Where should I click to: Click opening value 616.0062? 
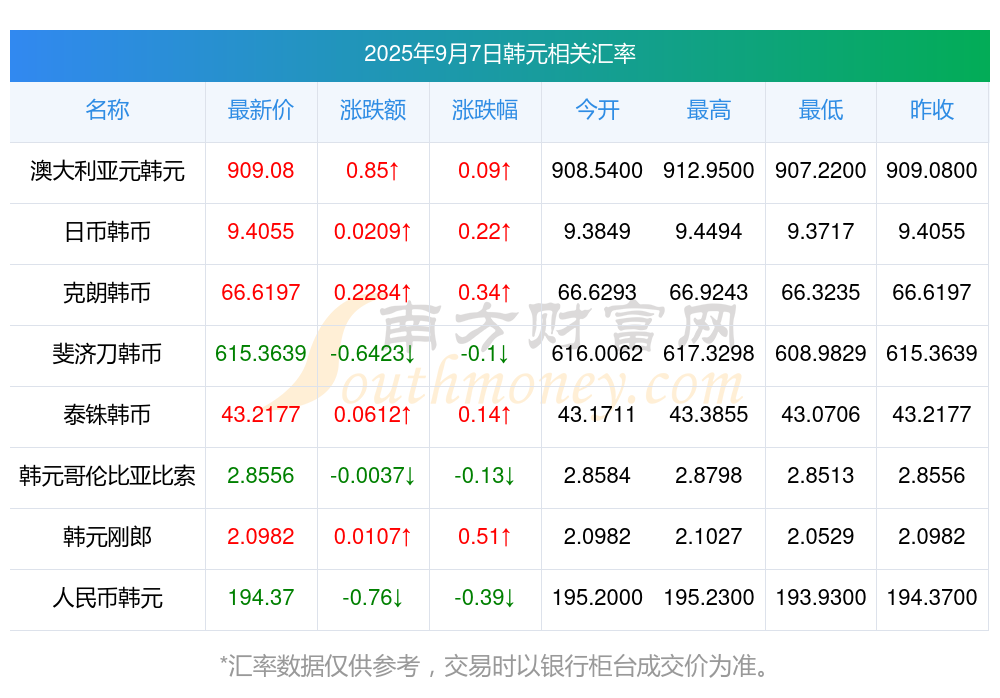597,353
